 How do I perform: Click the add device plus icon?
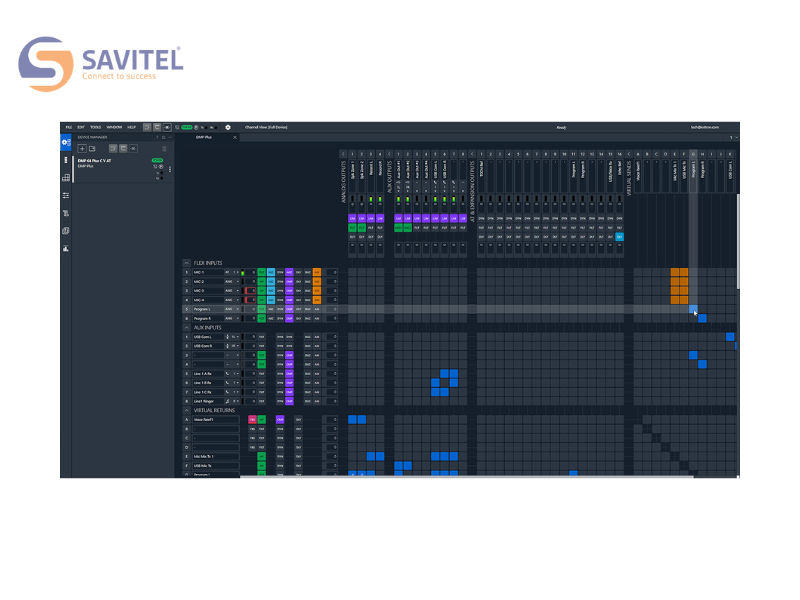[x=82, y=148]
